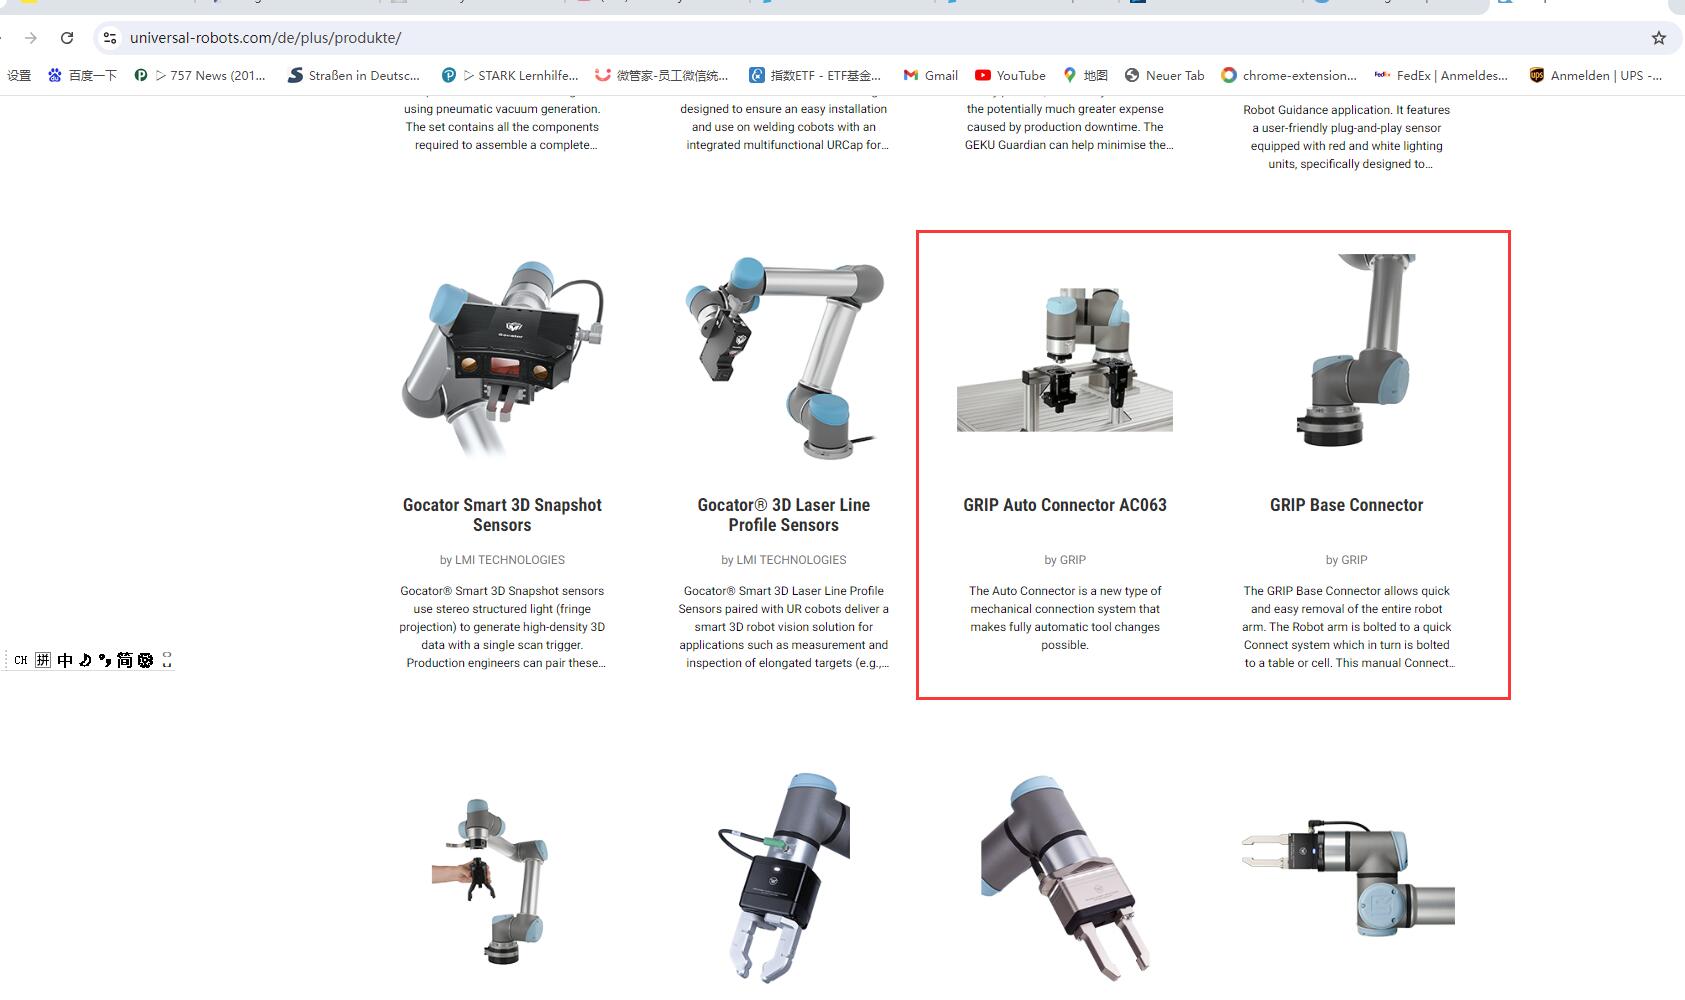Toggle the IME moon half-width icon

coord(85,660)
